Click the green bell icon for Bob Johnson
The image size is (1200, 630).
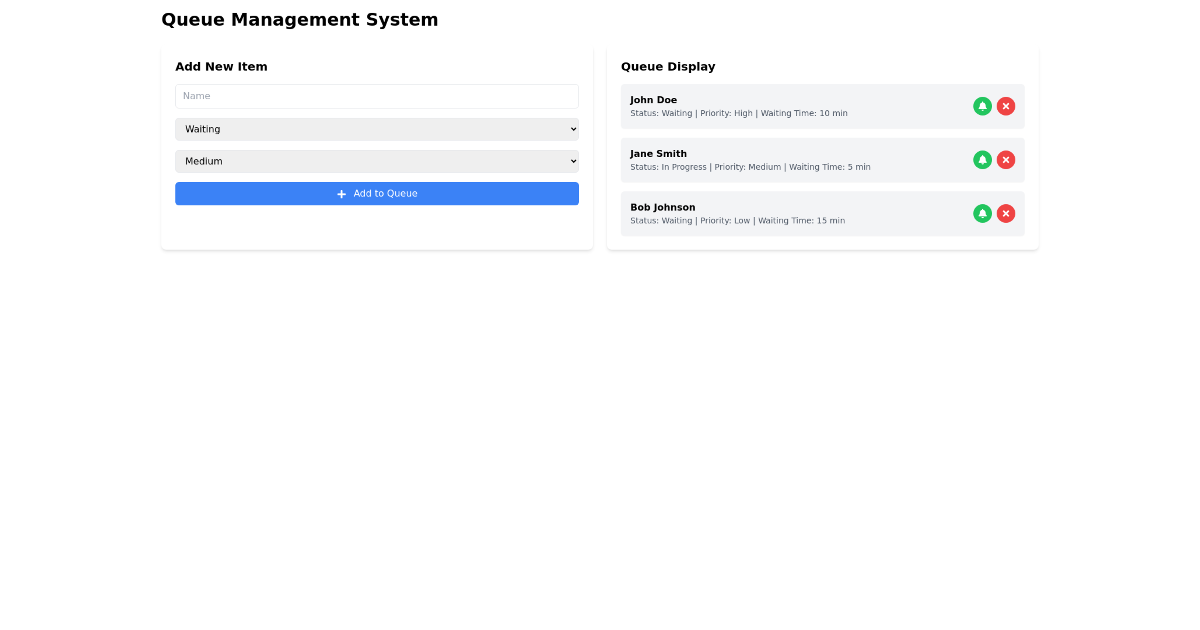pos(982,213)
